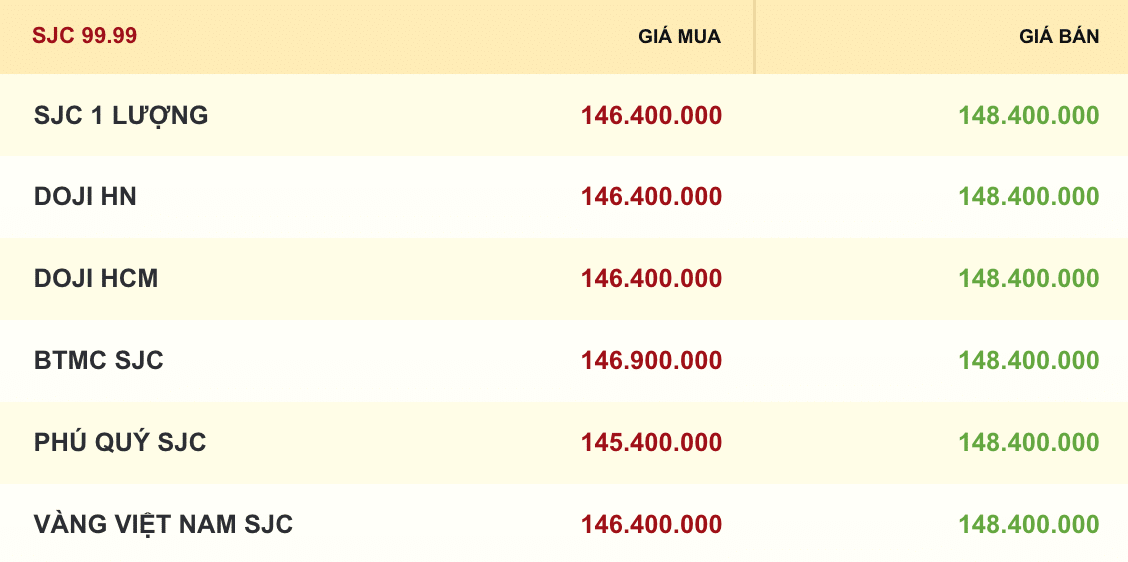Click PHÚ QUÝ SJC sell price value
Screen dimensions: 1128x562
click(x=1028, y=443)
